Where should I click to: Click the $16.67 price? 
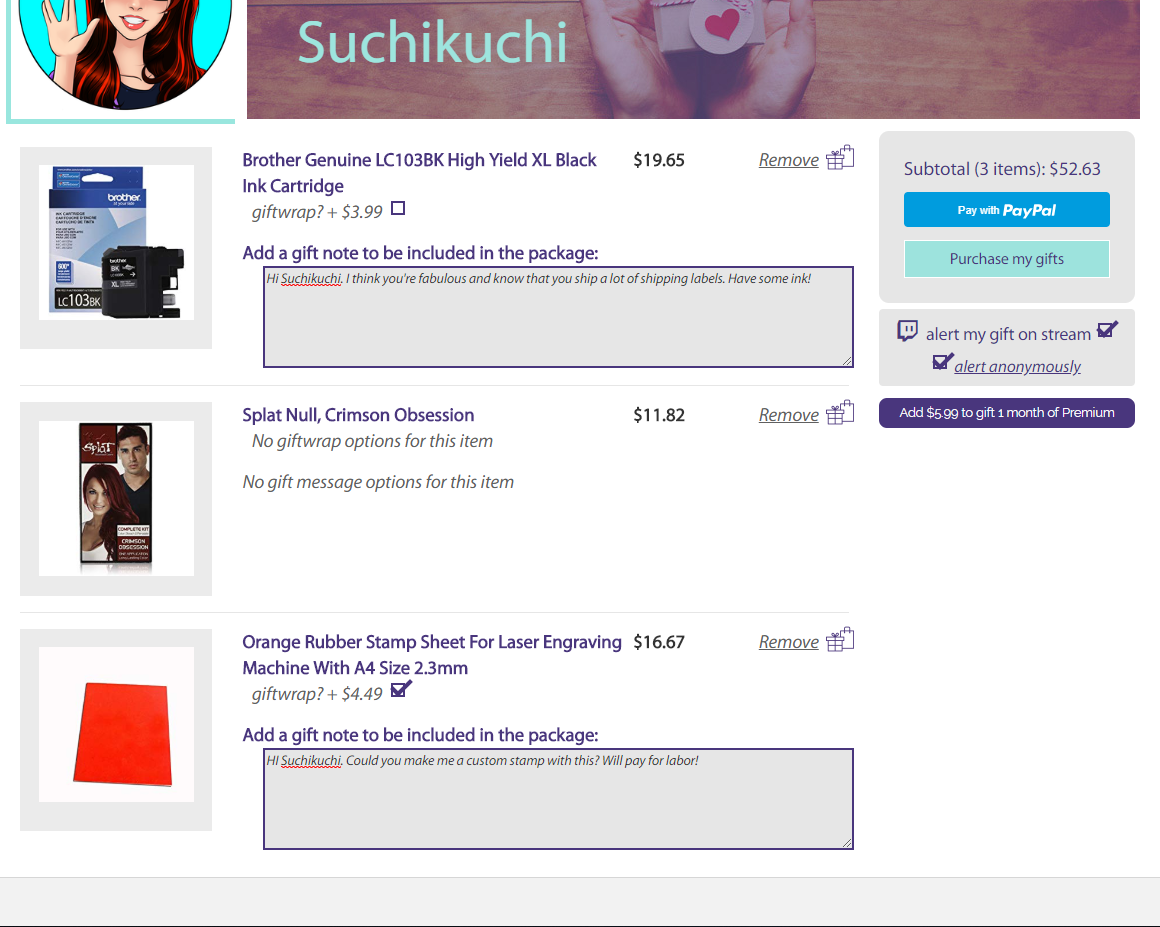tap(658, 642)
